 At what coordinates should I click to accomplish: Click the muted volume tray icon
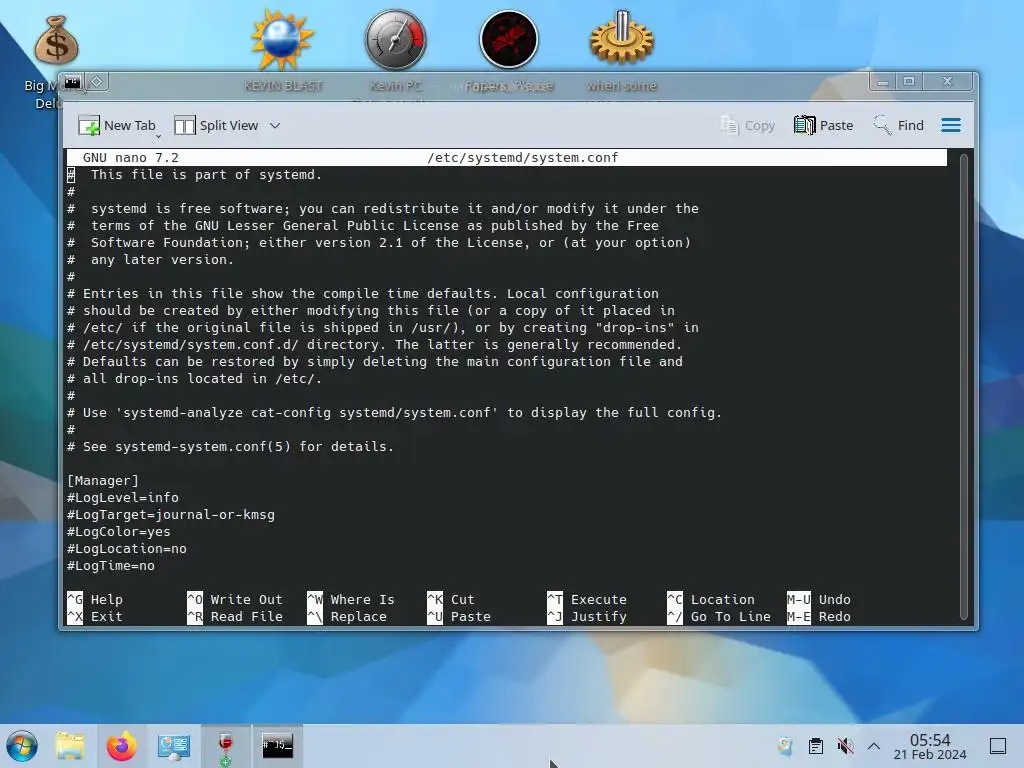pyautogui.click(x=845, y=746)
